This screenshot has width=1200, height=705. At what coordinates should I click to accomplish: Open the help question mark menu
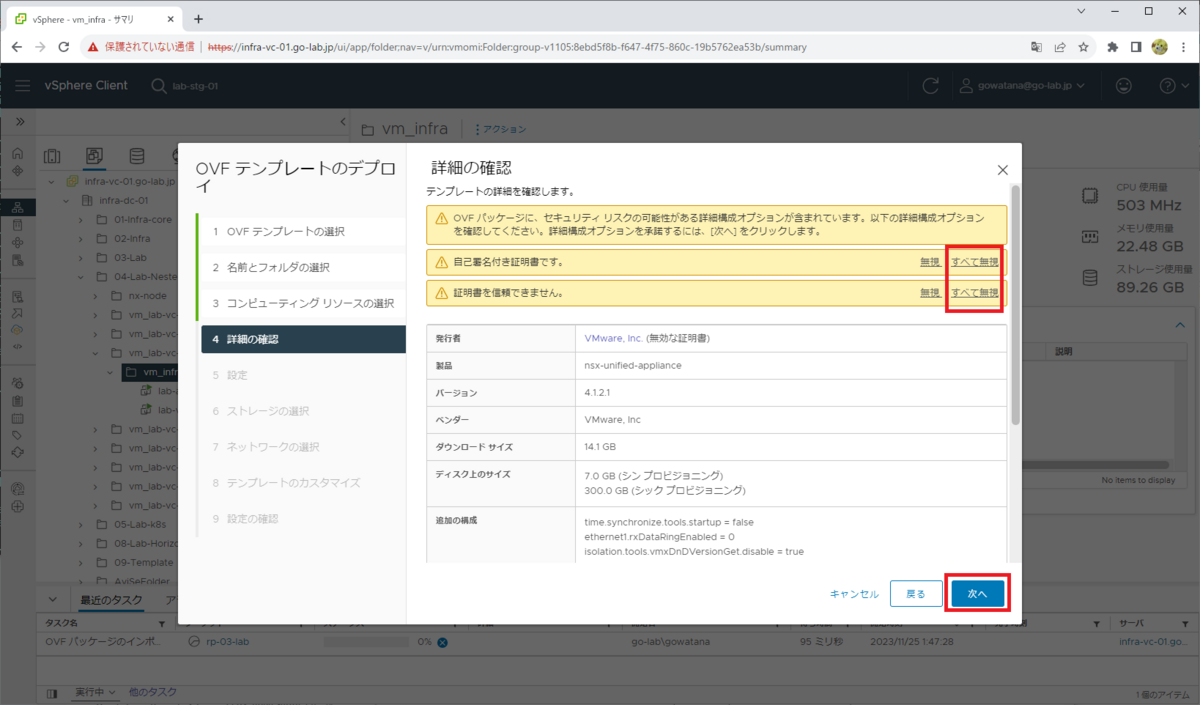coord(1172,86)
